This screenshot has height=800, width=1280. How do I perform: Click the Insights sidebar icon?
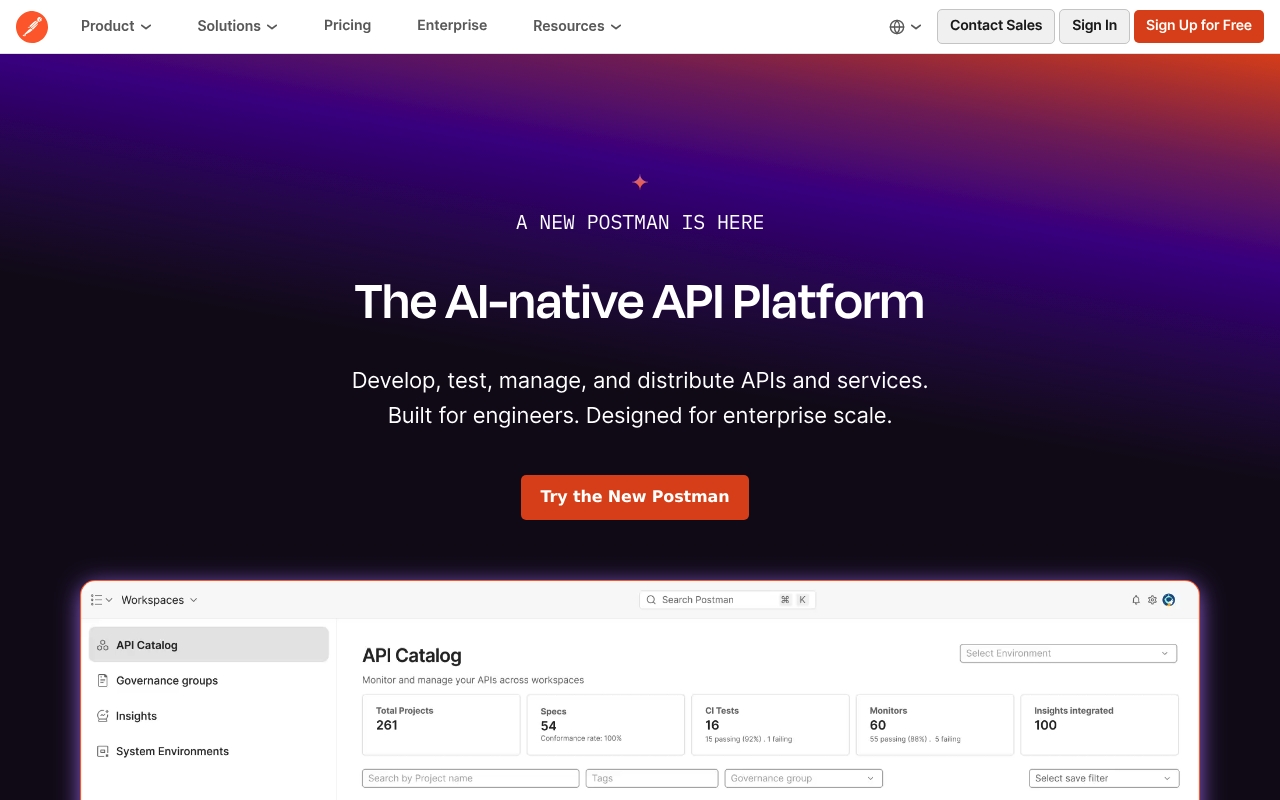click(x=102, y=716)
